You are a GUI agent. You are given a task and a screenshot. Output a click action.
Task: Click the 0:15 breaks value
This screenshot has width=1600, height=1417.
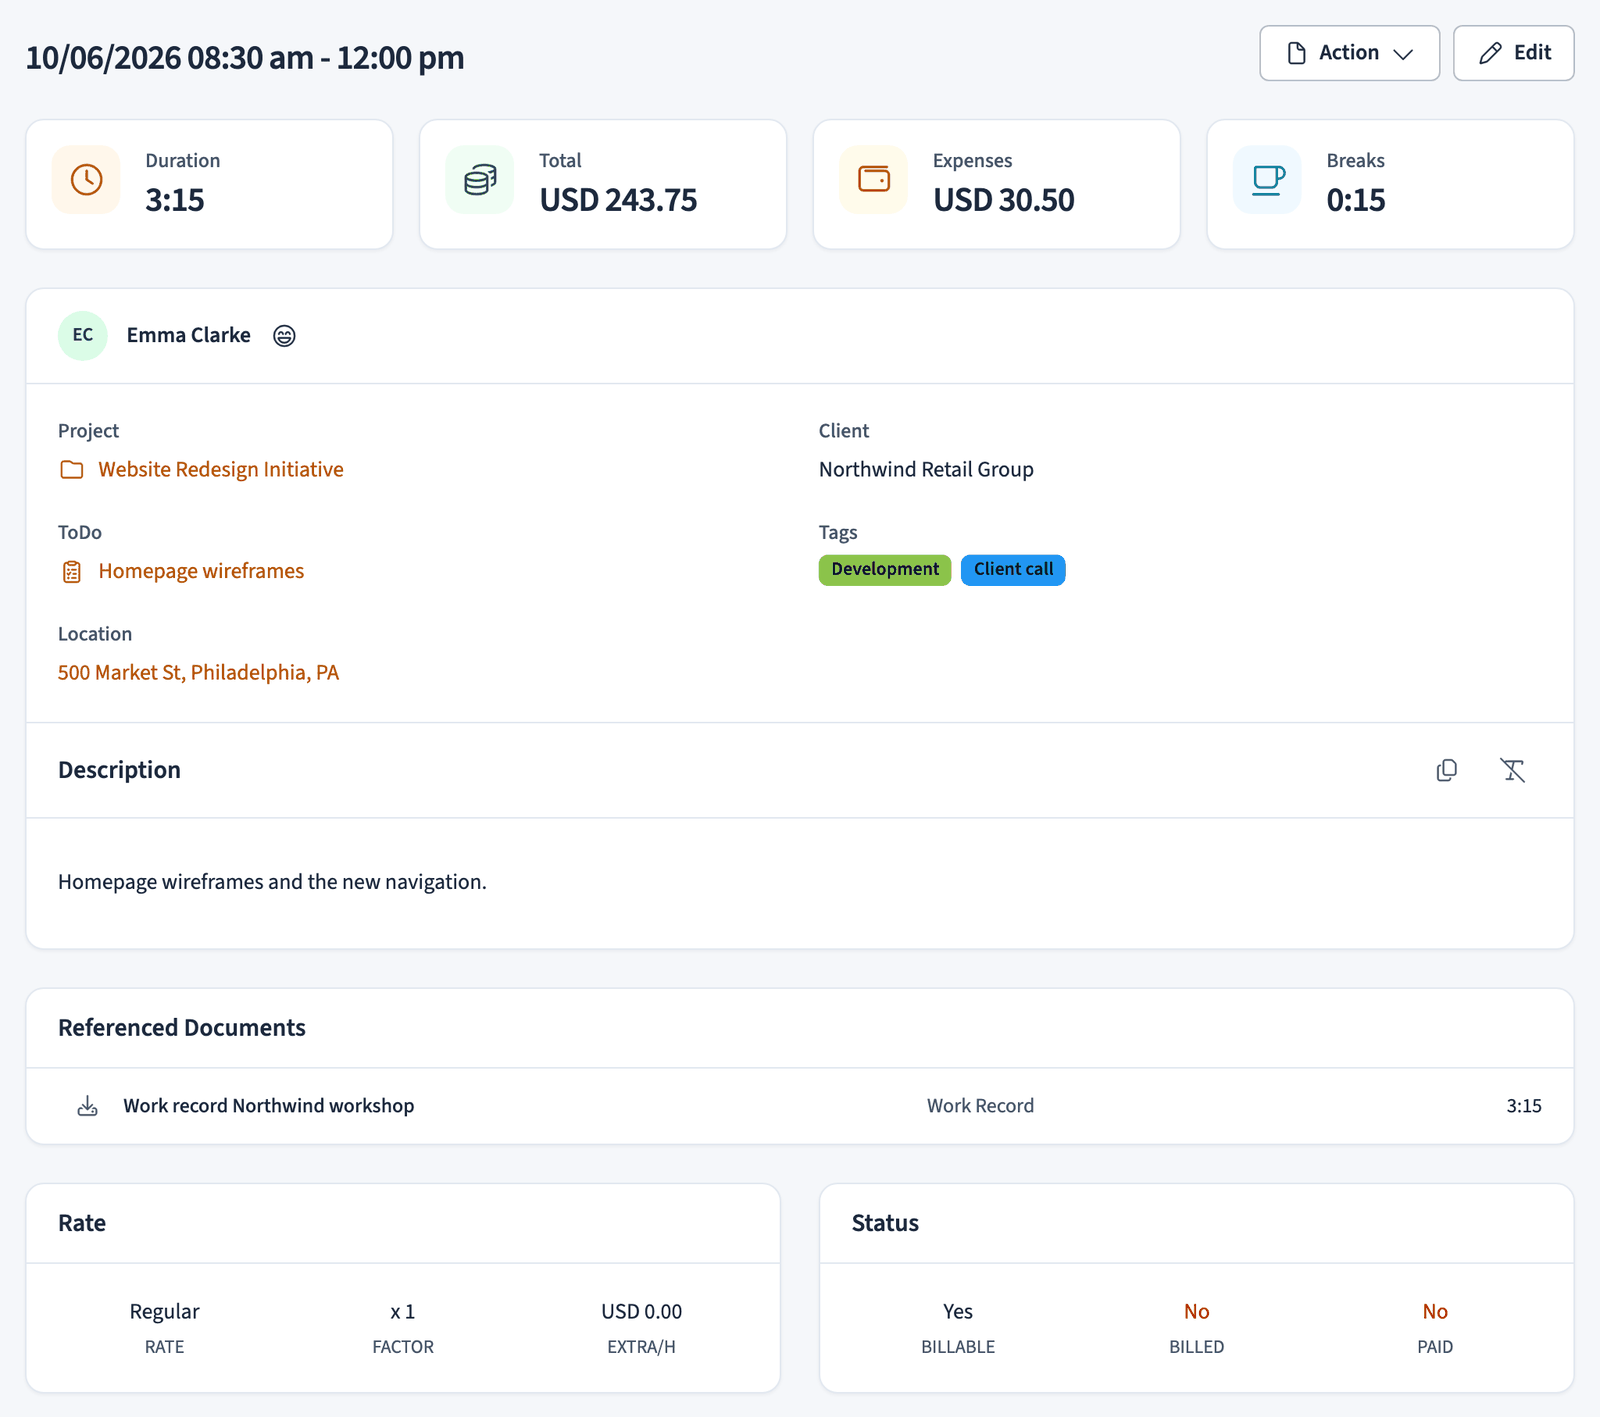1356,200
